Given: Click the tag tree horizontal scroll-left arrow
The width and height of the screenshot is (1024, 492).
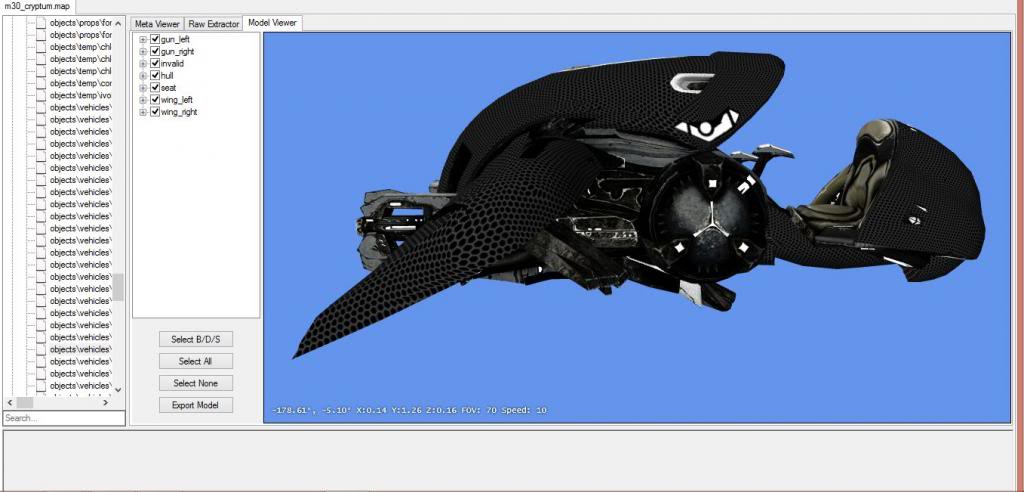Looking at the screenshot, I should tap(9, 402).
